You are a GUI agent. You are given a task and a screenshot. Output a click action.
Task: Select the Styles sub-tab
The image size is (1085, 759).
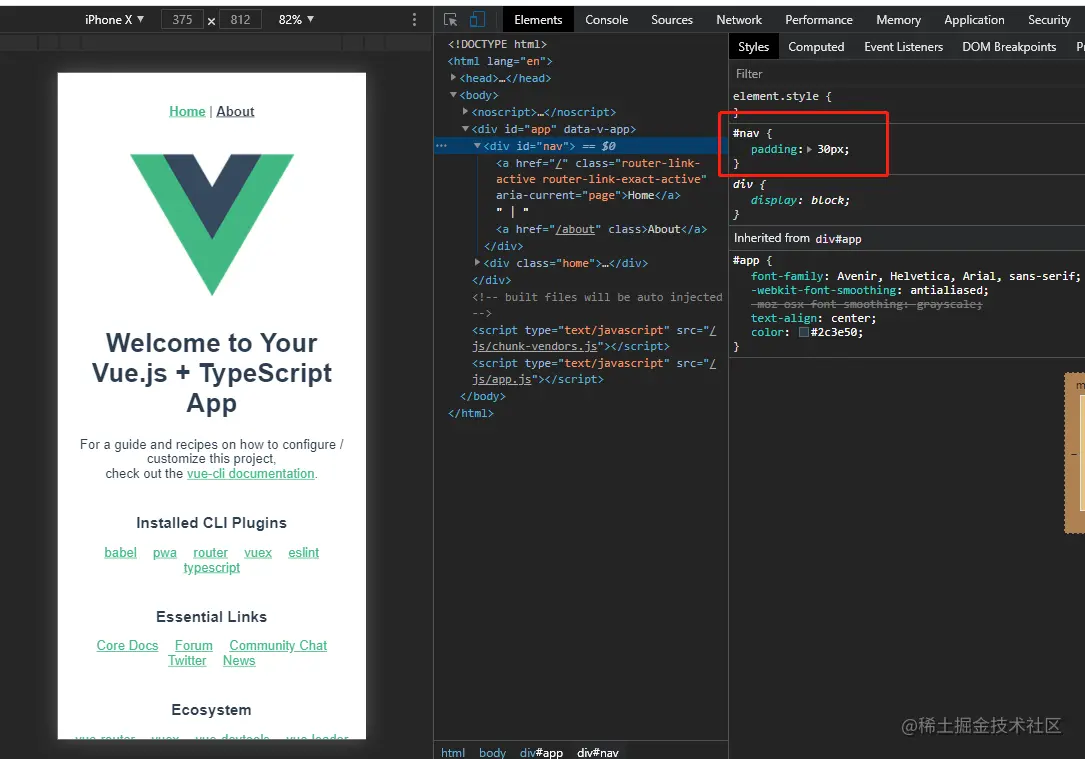(753, 47)
